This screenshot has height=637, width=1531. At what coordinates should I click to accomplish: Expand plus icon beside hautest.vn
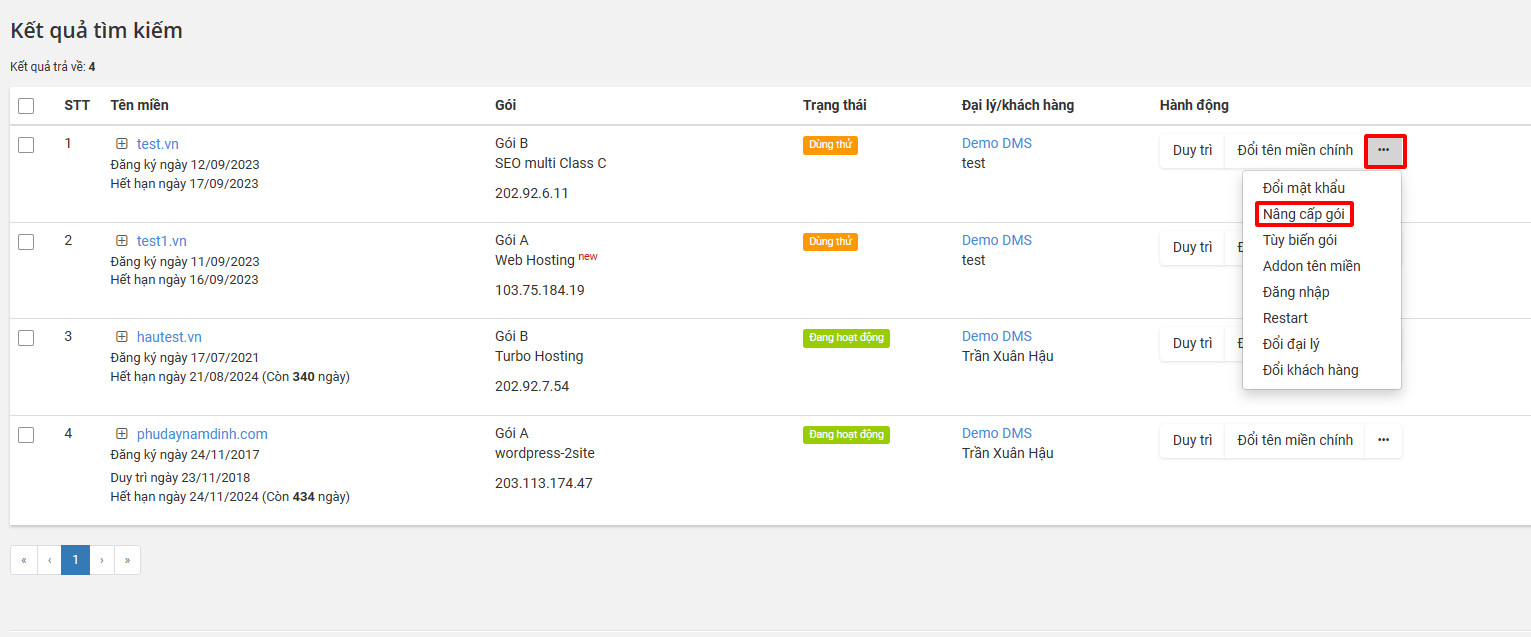point(122,337)
